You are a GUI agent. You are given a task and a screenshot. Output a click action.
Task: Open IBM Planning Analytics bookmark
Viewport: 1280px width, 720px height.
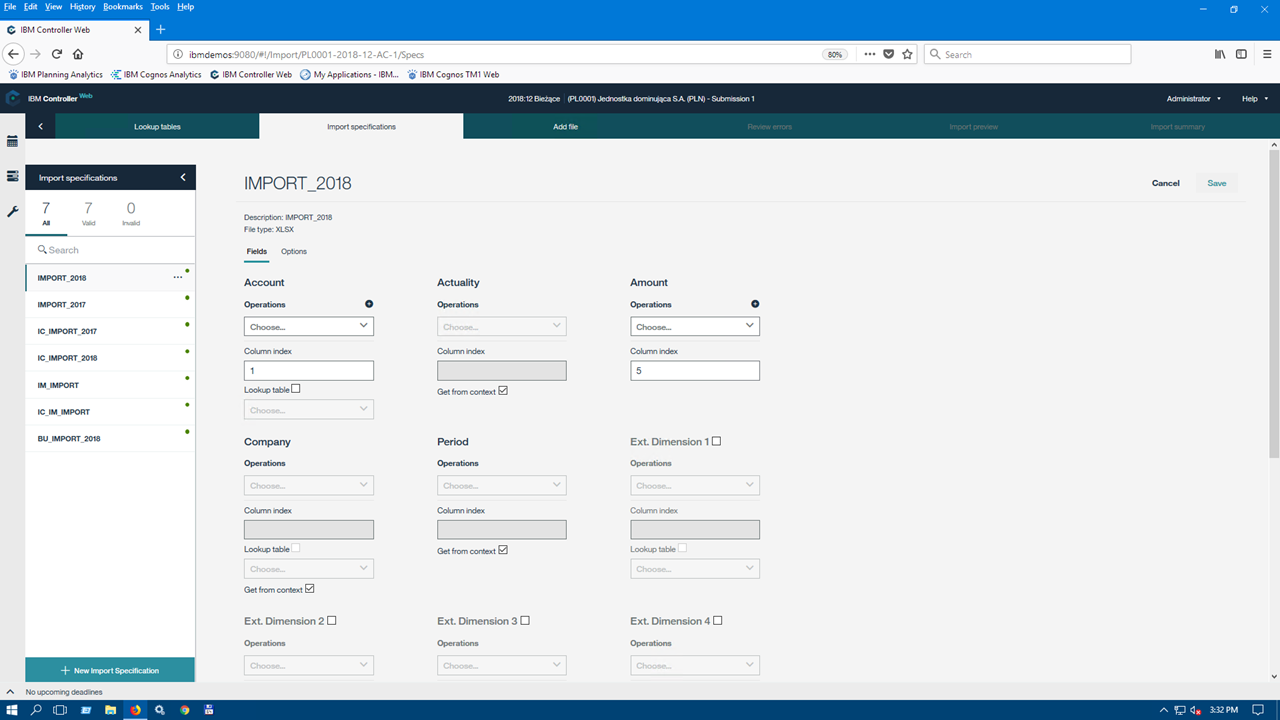pos(56,74)
